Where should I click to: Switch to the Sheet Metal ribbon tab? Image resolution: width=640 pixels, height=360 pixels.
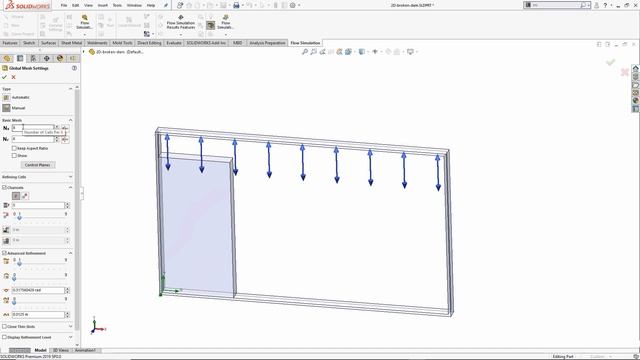71,43
